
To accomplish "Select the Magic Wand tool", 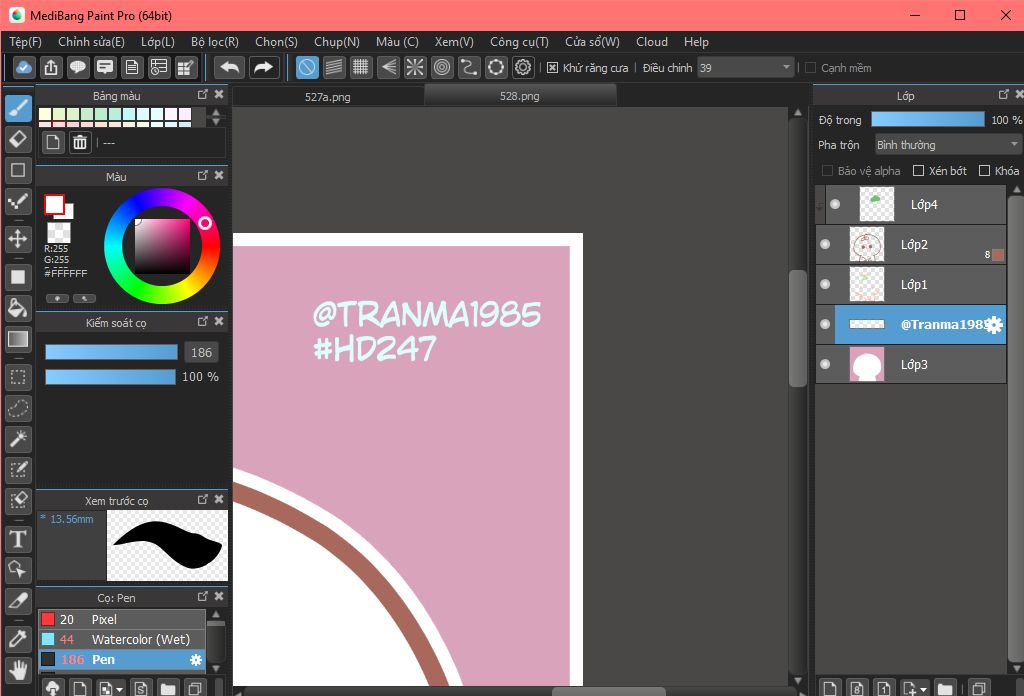I will click(18, 439).
